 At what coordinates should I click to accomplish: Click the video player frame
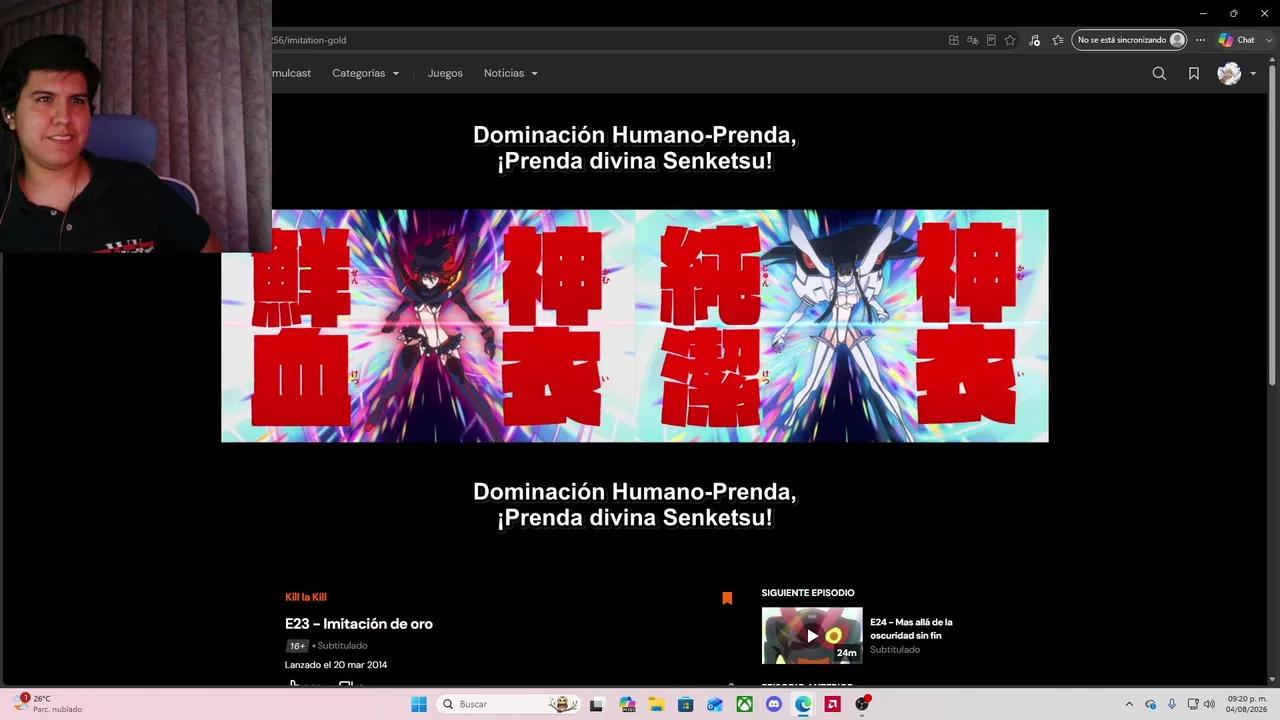(635, 326)
